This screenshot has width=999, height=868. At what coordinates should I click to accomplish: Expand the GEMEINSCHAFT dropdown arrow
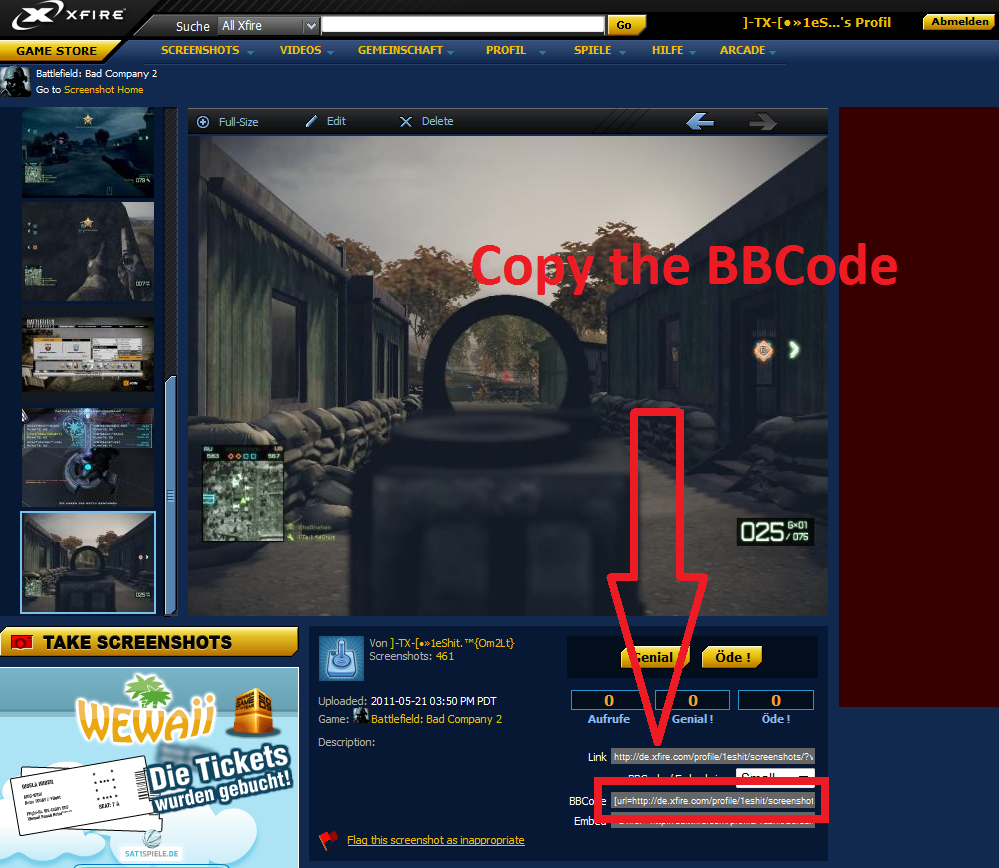450,52
